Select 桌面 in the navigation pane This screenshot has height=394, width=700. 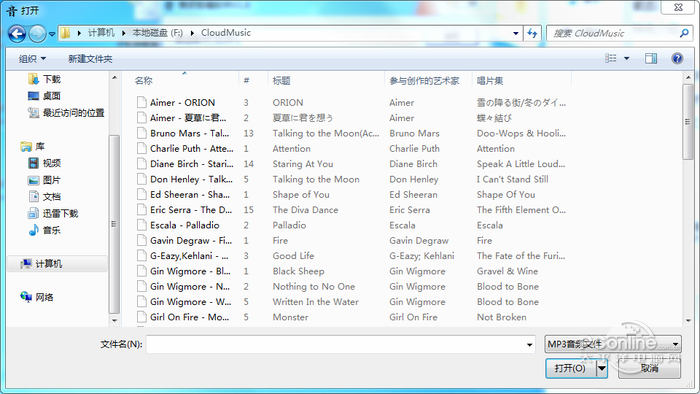click(x=44, y=96)
